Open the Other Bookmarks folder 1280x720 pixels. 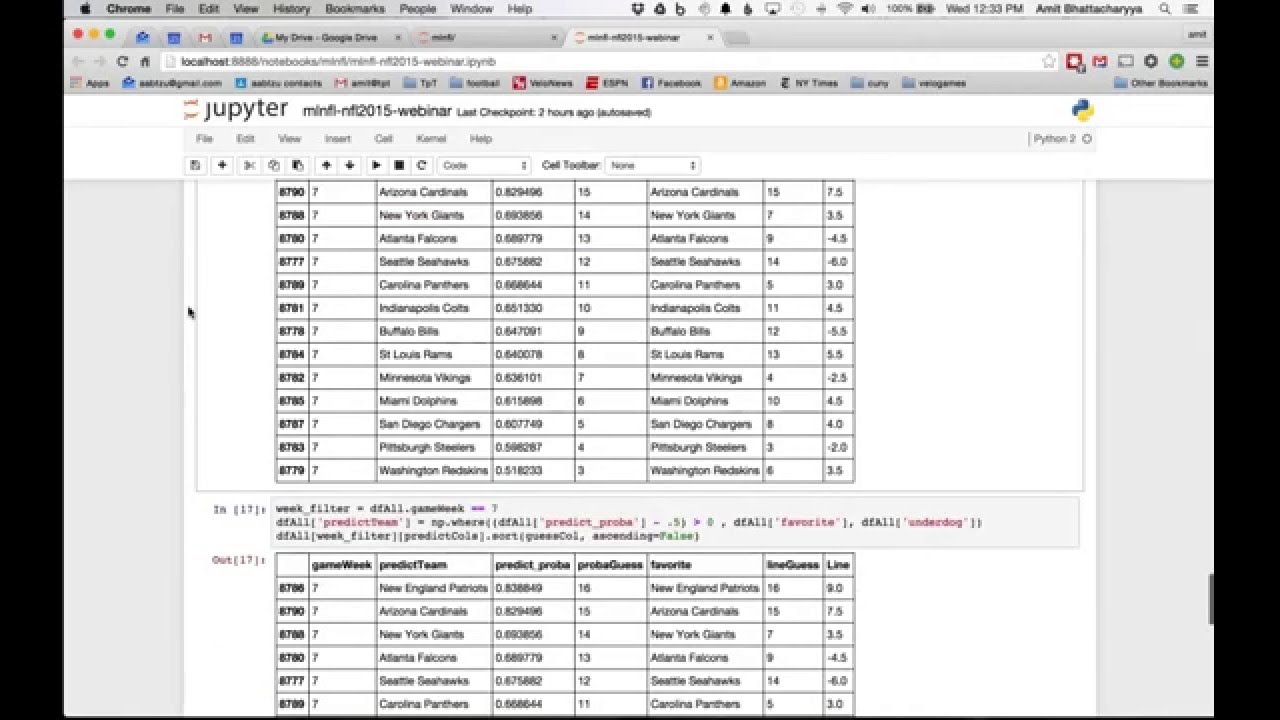click(1160, 83)
